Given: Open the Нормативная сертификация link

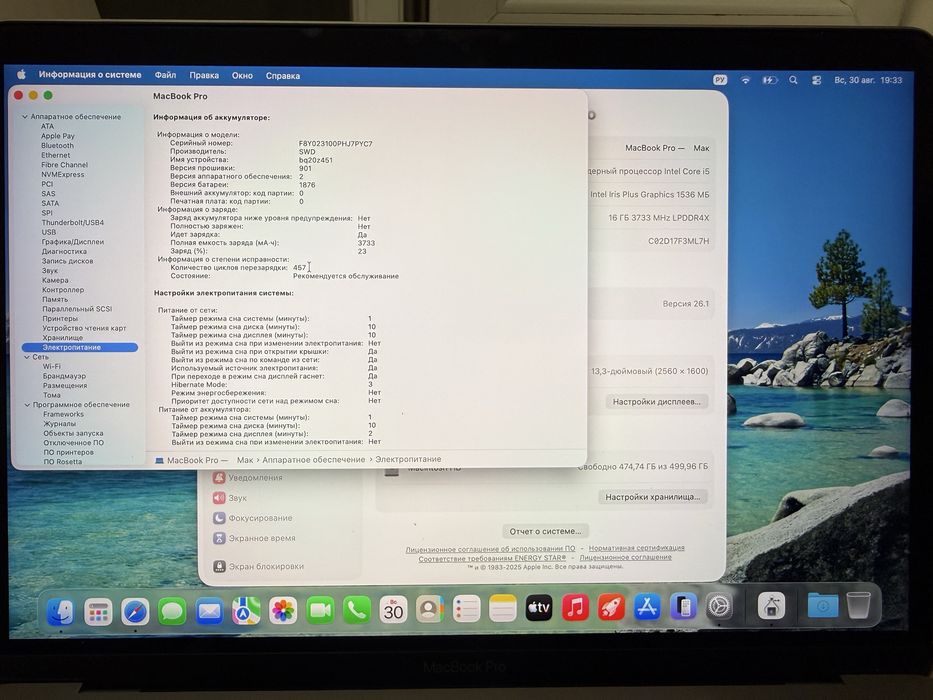Looking at the screenshot, I should [636, 548].
